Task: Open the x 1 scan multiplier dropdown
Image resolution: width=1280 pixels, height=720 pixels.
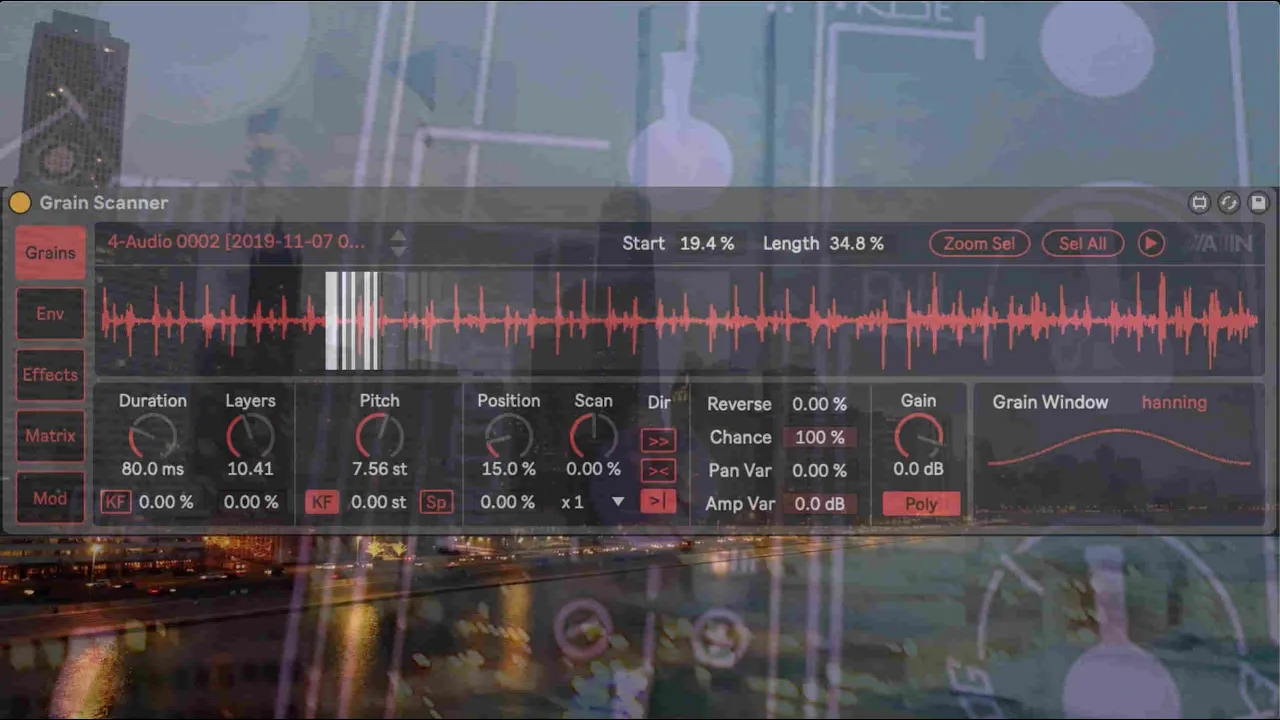Action: 593,502
